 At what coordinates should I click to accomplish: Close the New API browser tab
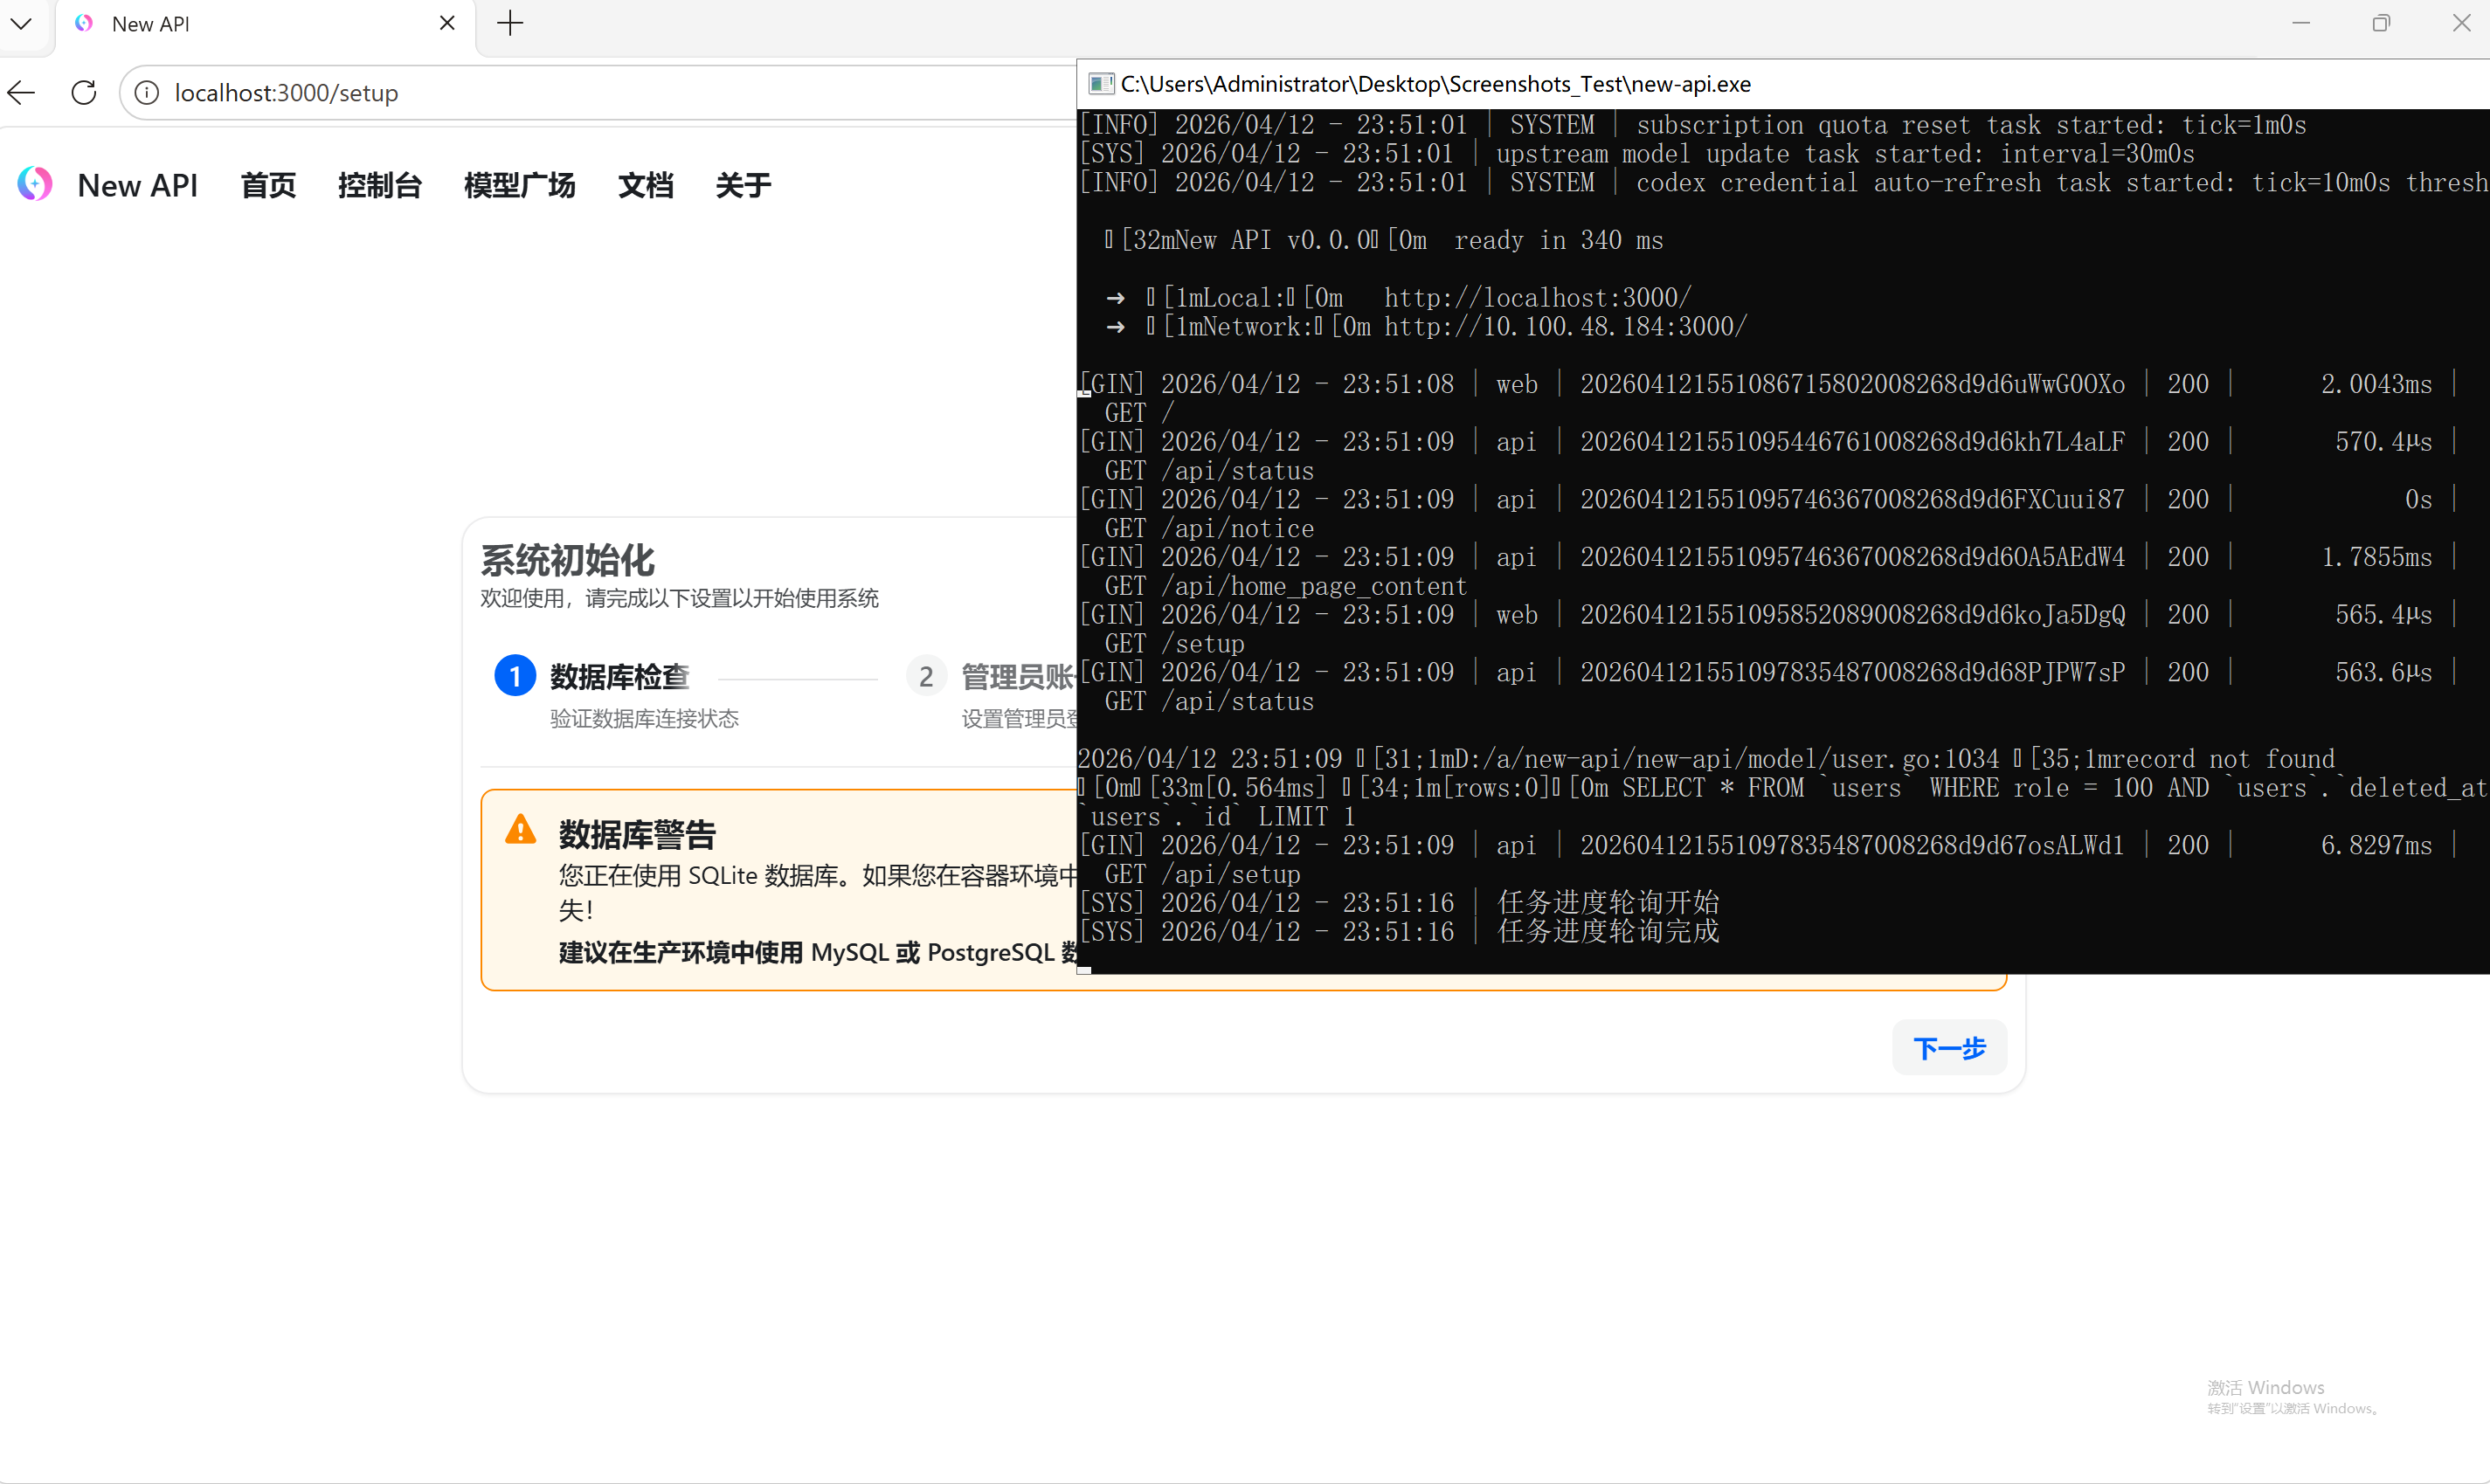click(x=447, y=23)
